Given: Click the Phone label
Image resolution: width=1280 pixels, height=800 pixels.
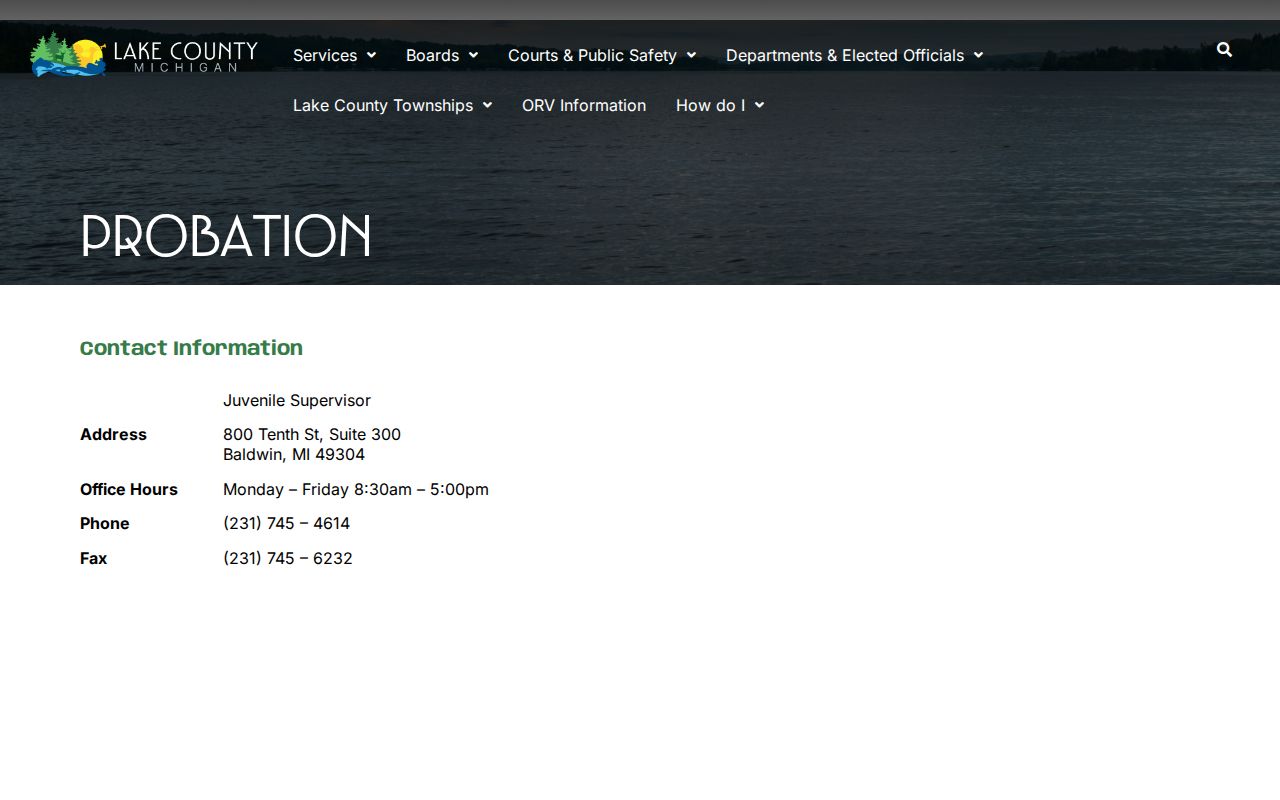Looking at the screenshot, I should point(105,523).
